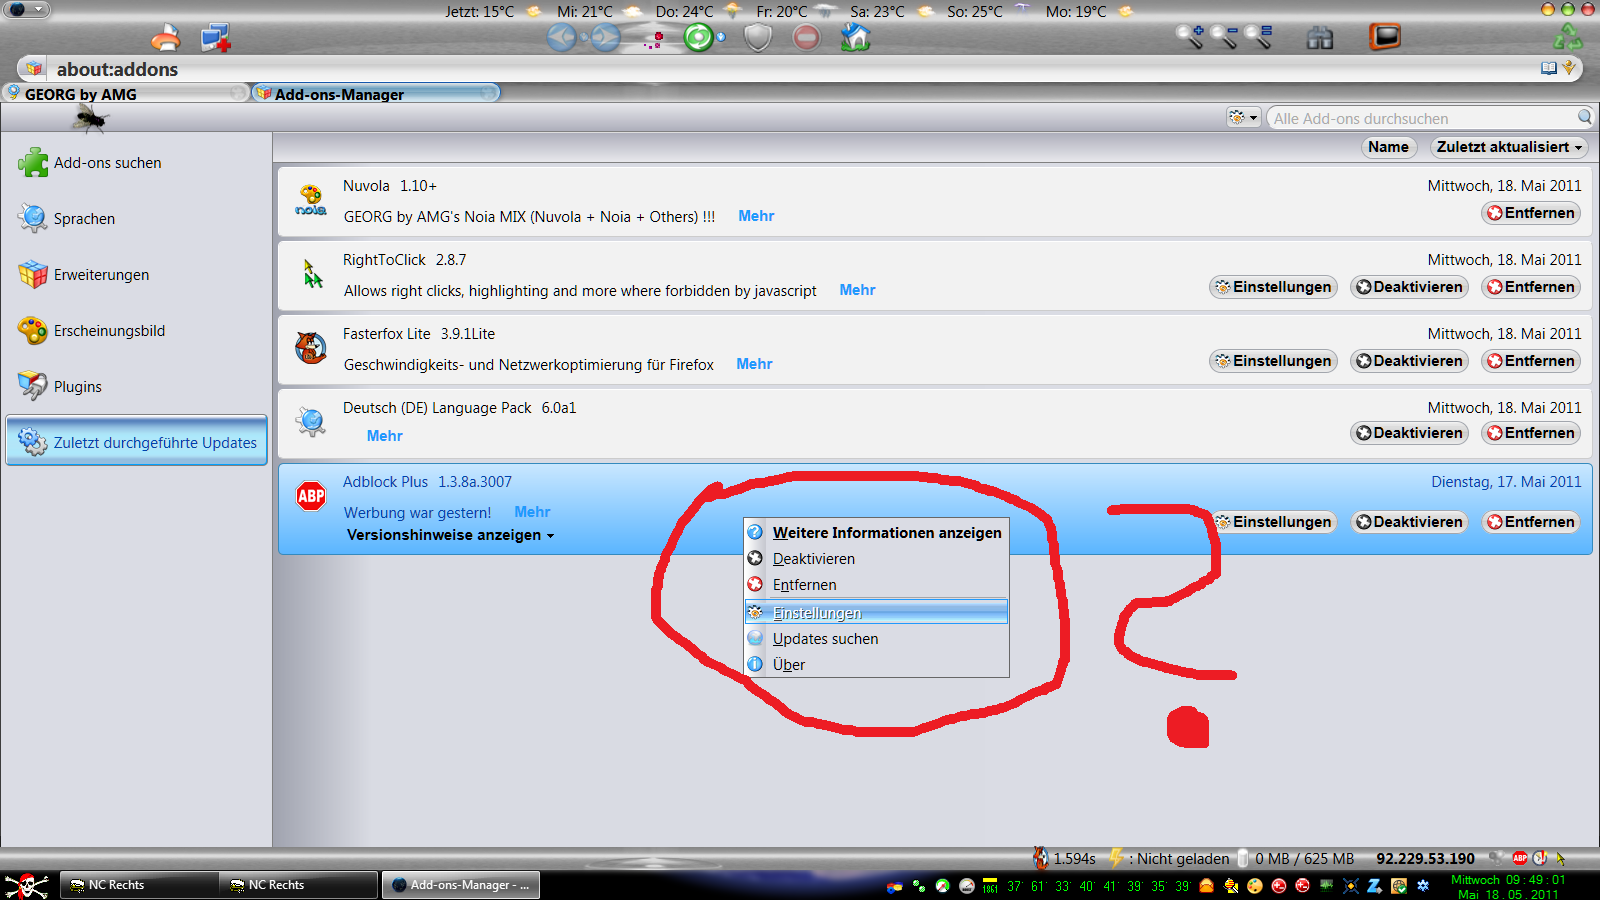Viewport: 1600px width, 900px height.
Task: Open Einstellungen for Fasterfox Lite
Action: coord(1273,361)
